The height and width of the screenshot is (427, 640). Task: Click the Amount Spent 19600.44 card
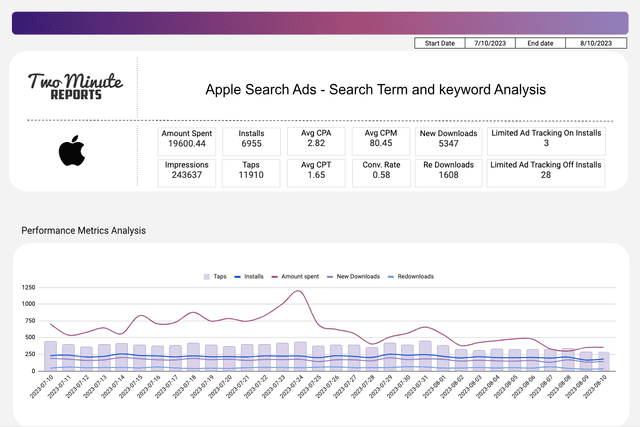187,141
